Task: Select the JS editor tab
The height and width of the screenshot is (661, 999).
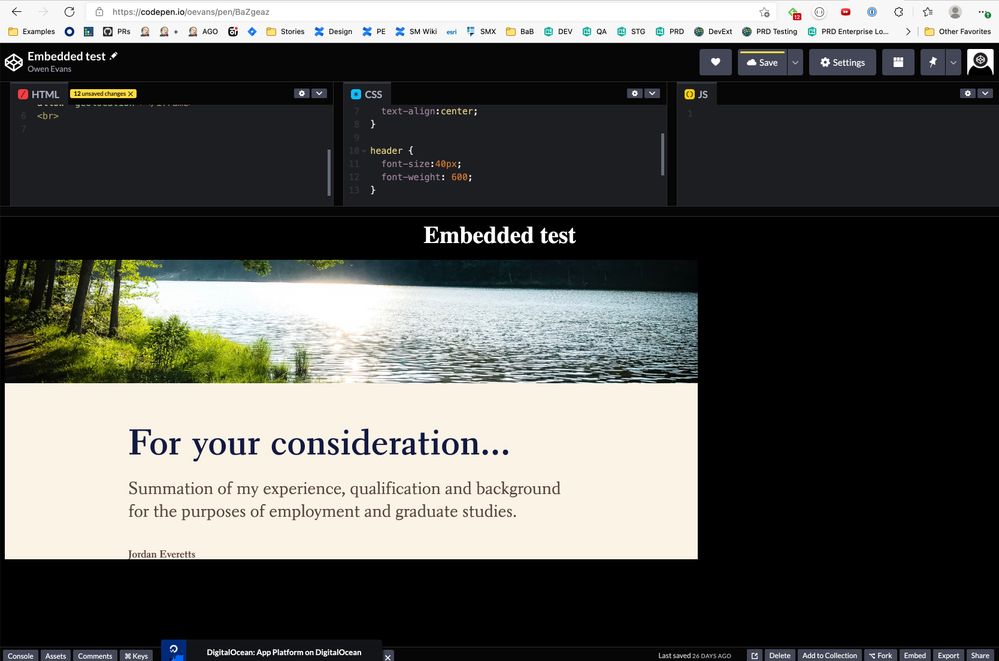Action: coord(696,94)
